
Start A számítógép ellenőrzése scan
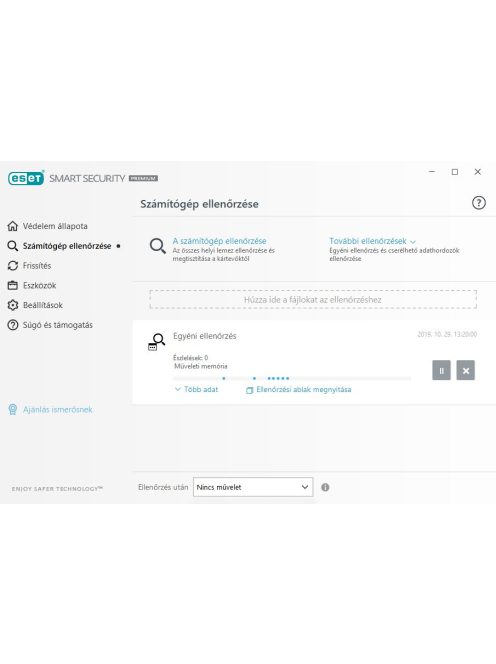[x=219, y=241]
